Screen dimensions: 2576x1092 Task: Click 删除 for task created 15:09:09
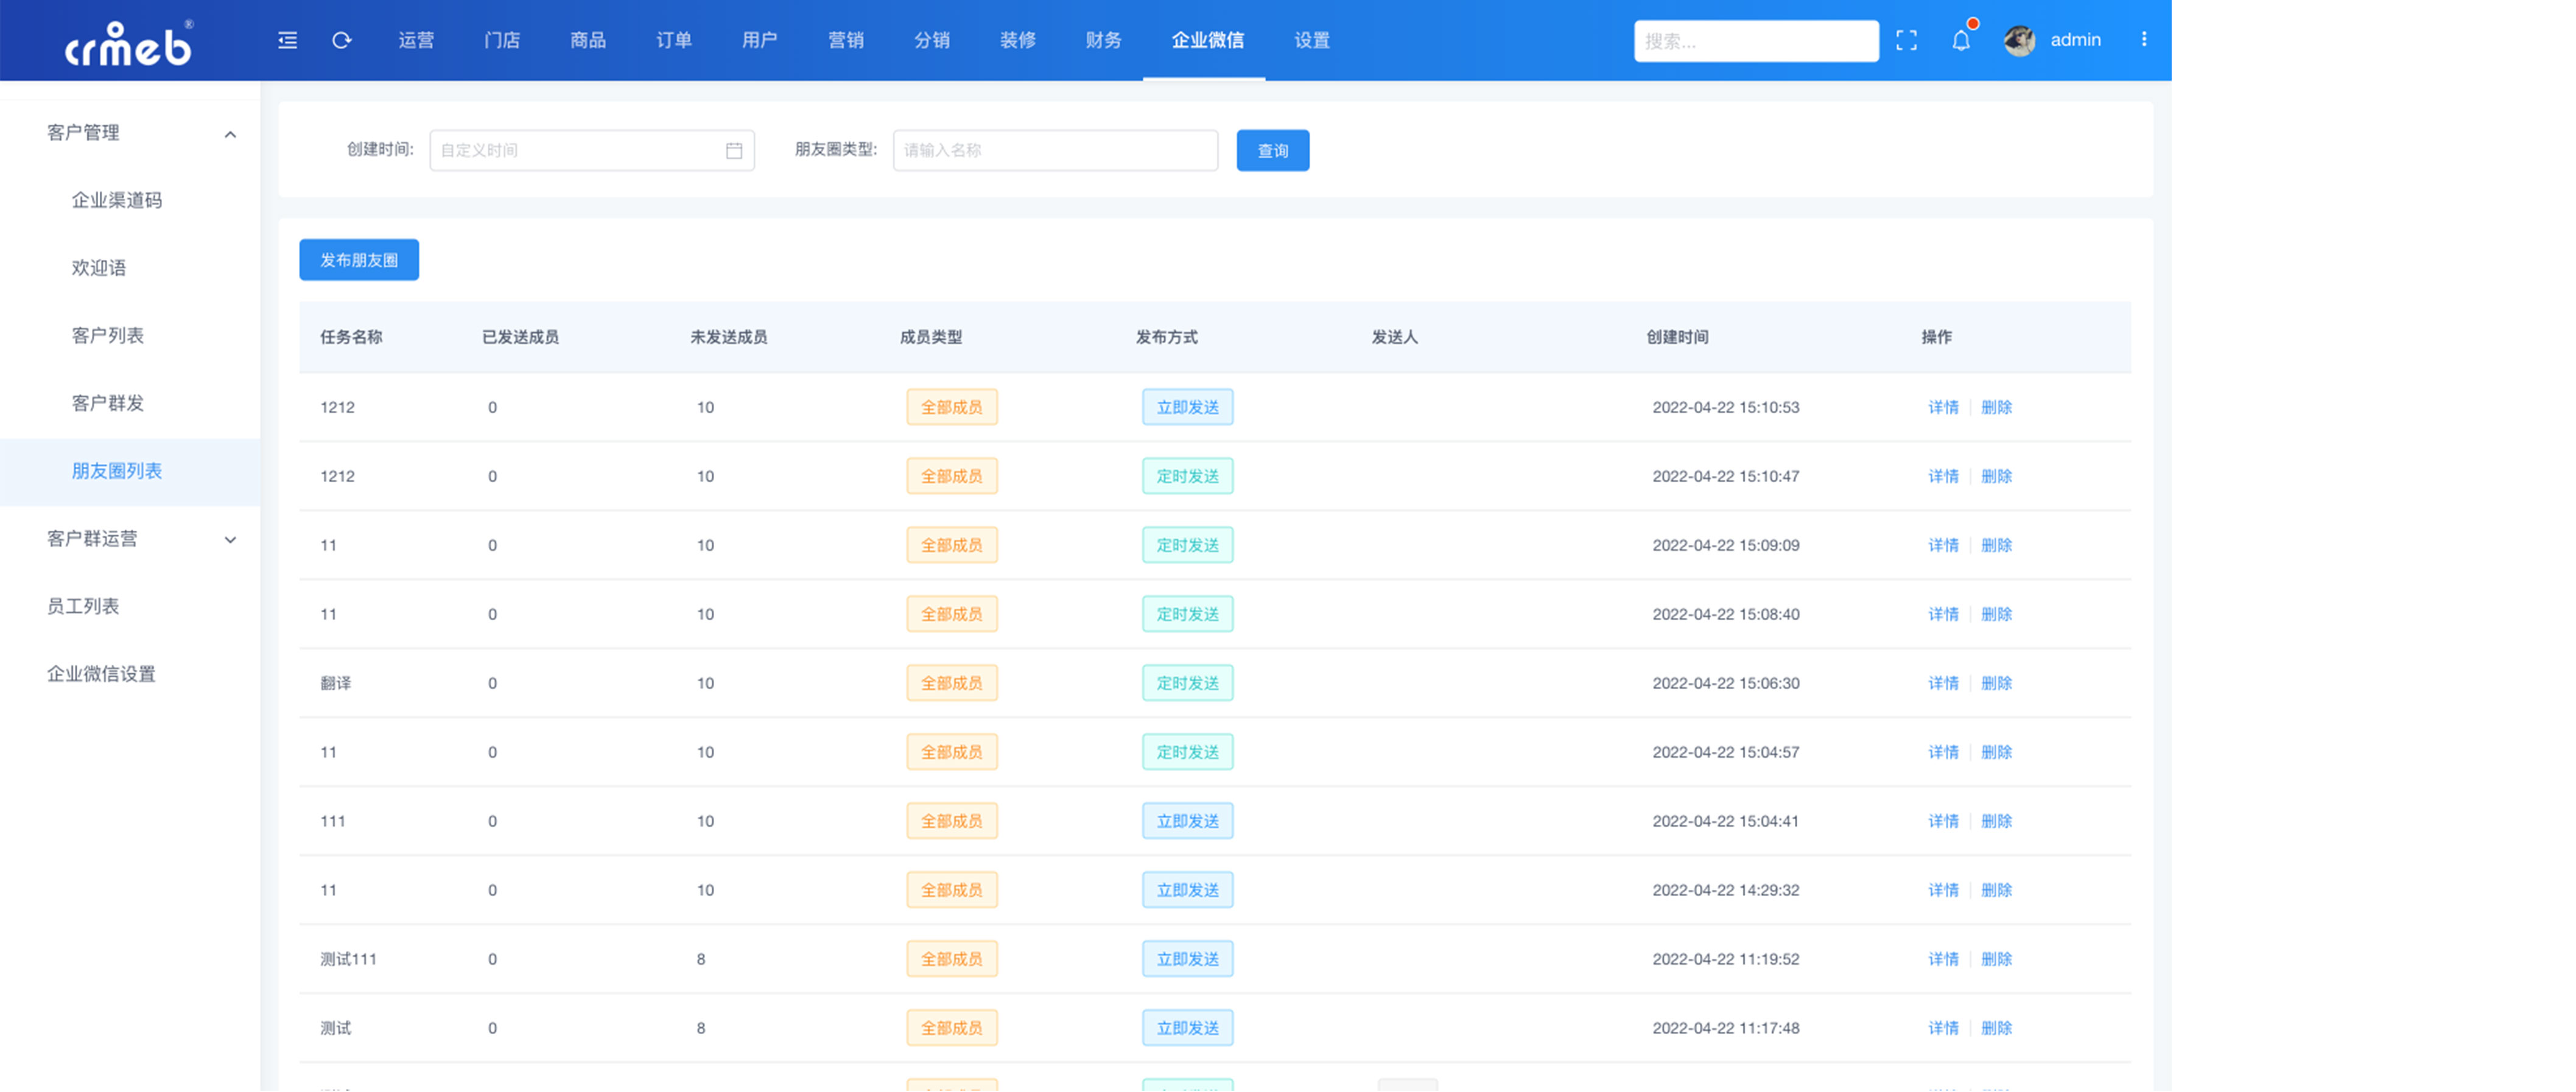pyautogui.click(x=1996, y=545)
